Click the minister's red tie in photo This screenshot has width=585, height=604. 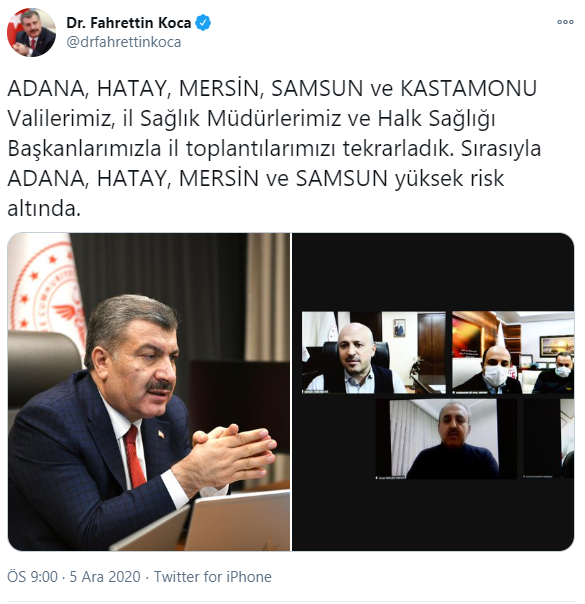tap(134, 456)
